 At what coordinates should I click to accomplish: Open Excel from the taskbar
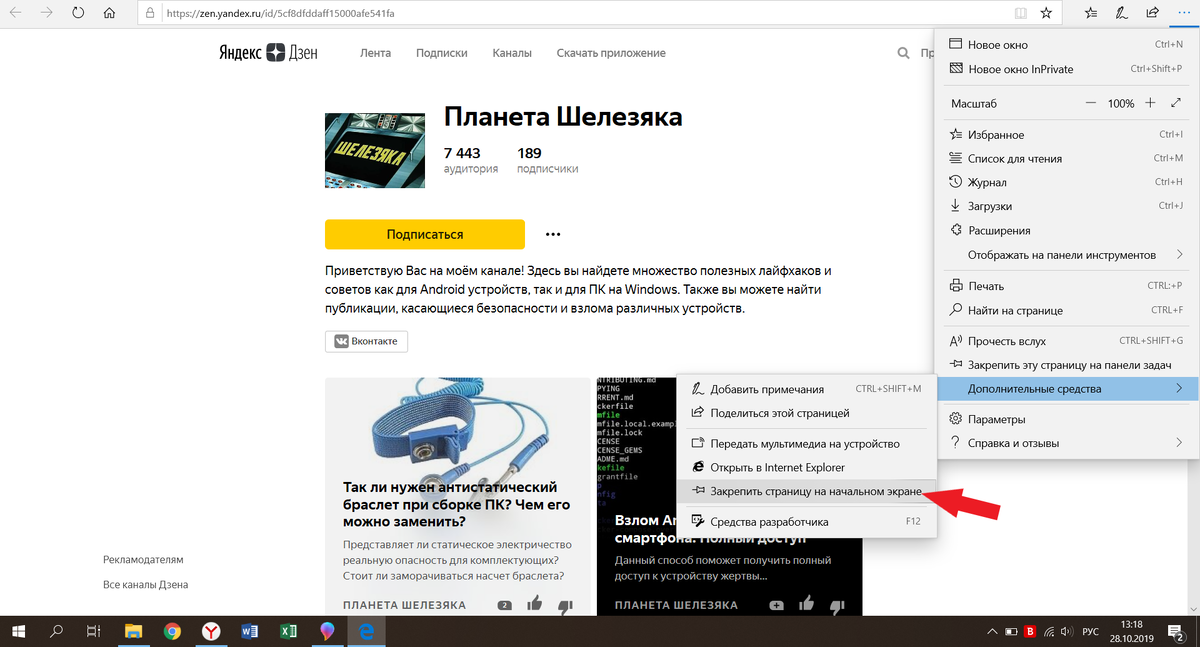(288, 631)
